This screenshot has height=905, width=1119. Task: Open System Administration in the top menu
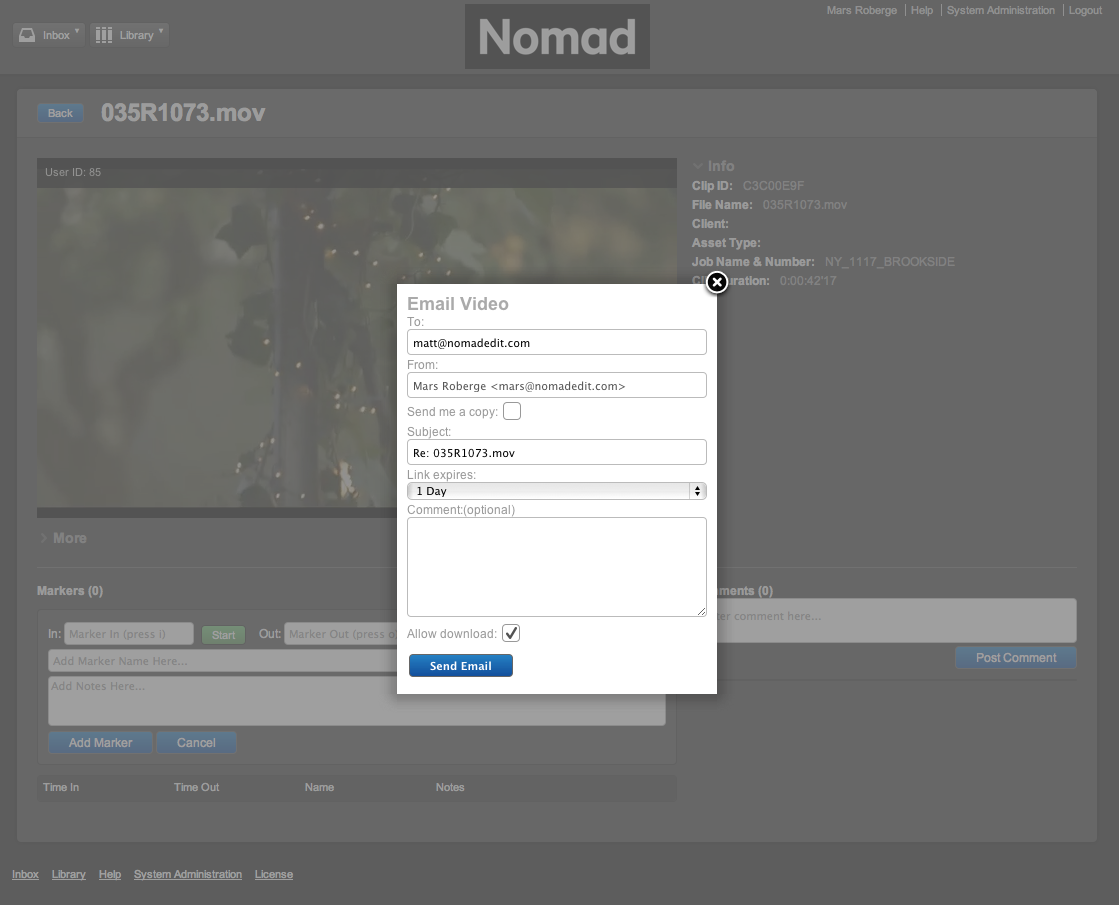coord(1000,10)
